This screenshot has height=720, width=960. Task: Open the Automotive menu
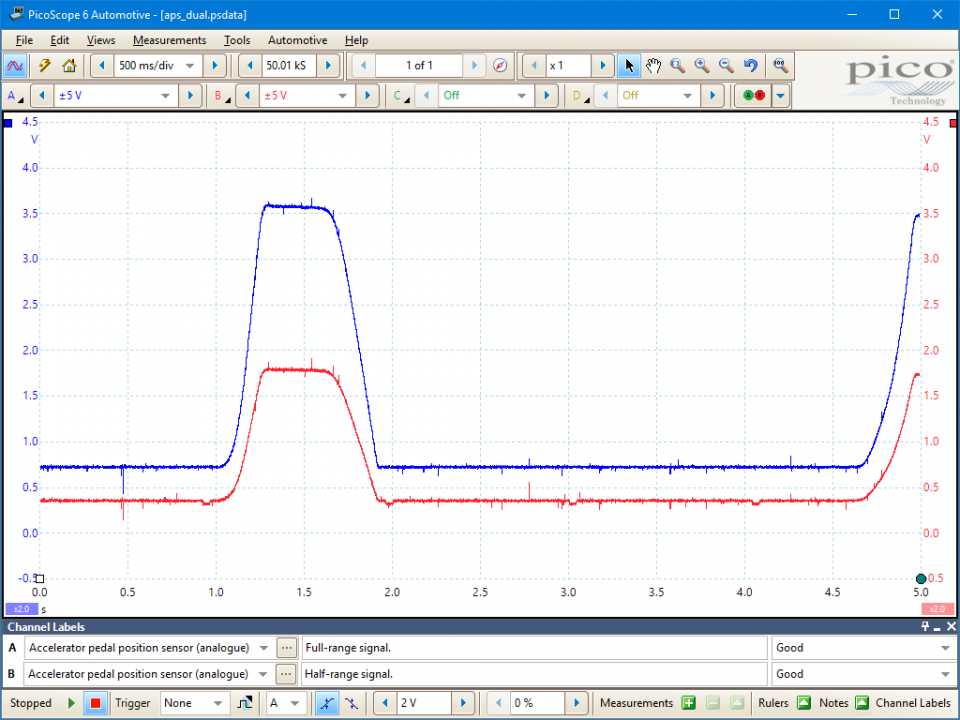point(297,40)
